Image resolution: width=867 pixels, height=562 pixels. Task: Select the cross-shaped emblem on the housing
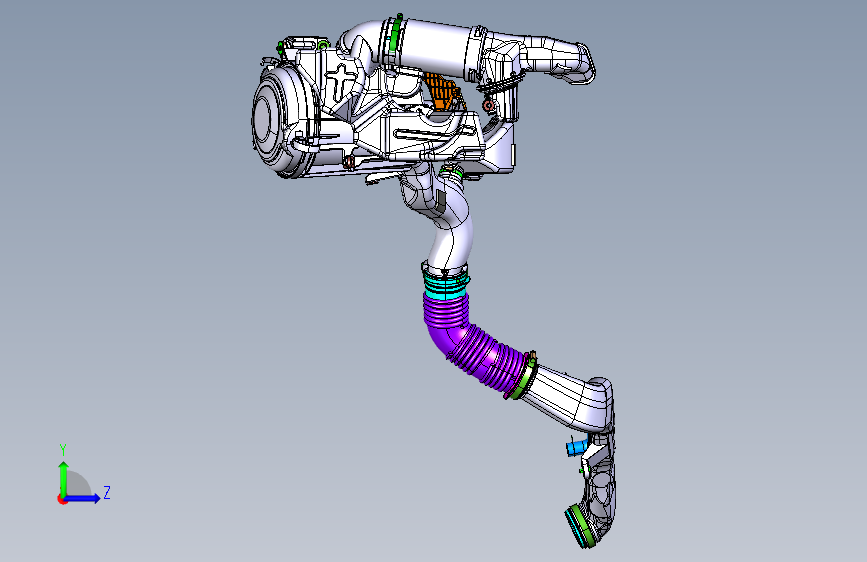341,80
